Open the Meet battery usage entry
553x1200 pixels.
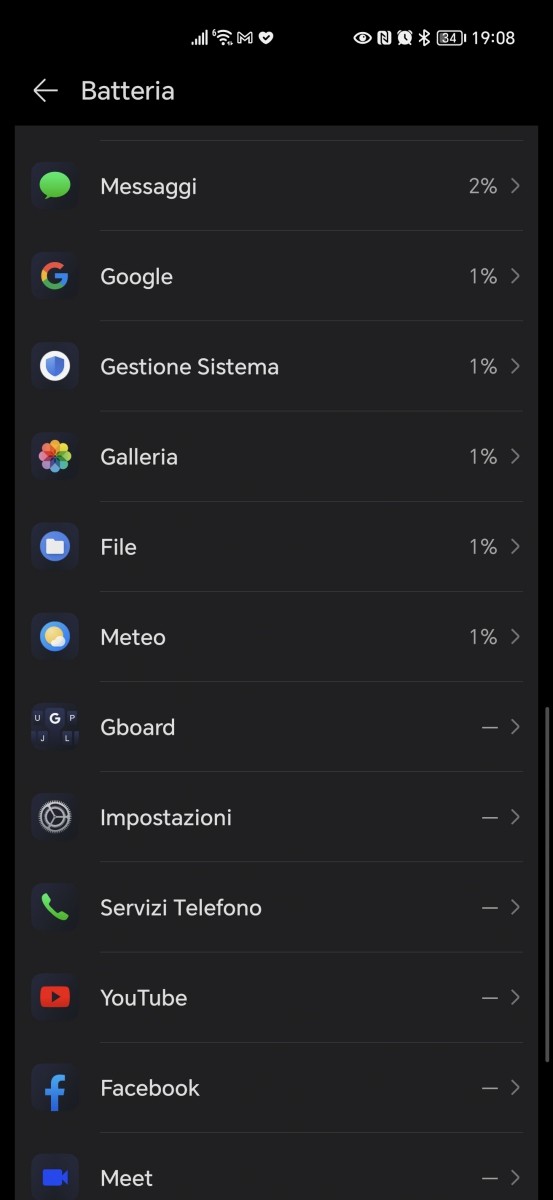click(x=276, y=1170)
